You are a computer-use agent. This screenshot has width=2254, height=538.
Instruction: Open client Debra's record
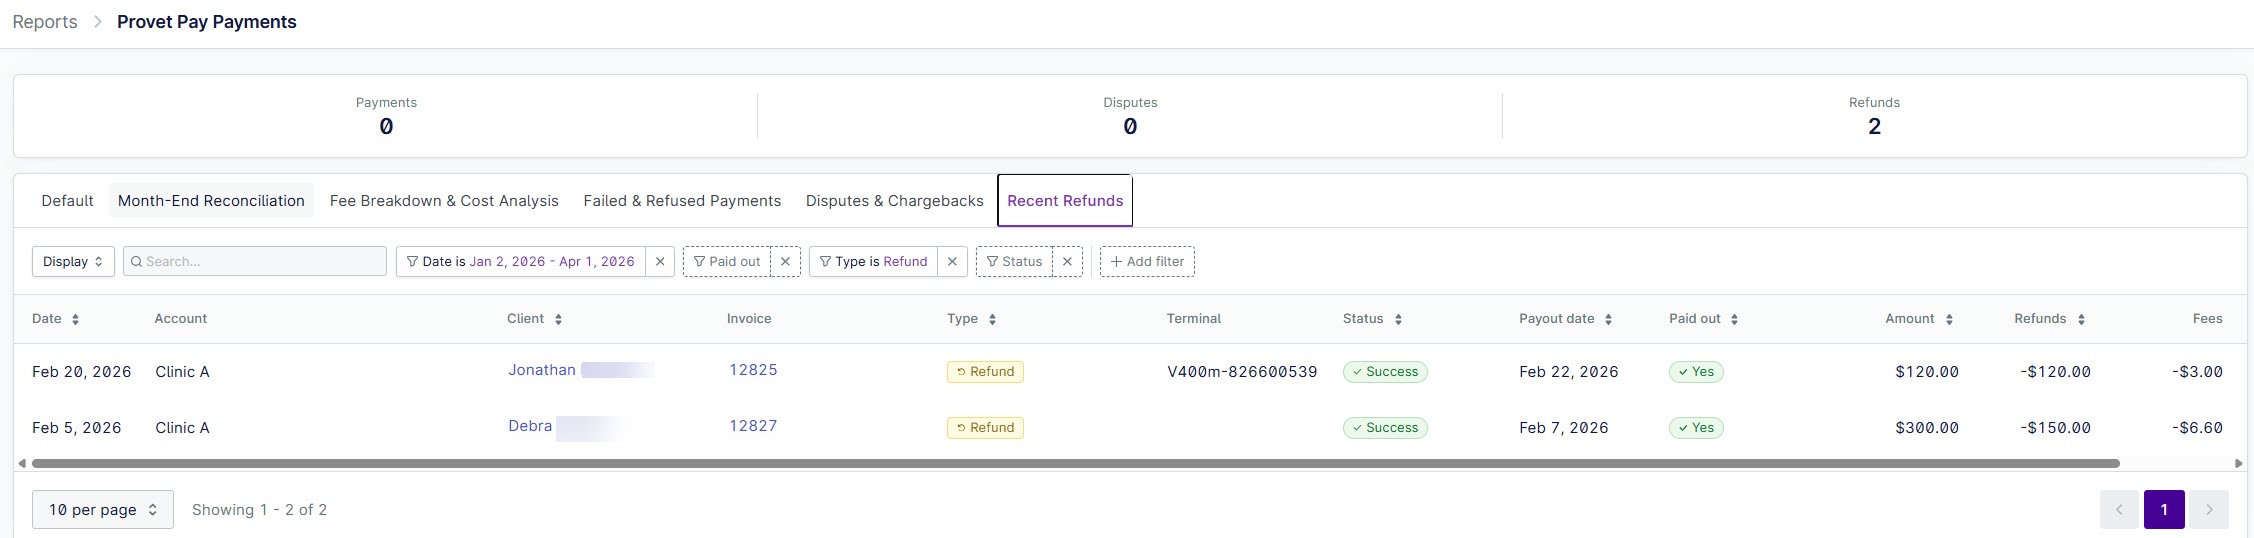pos(530,426)
